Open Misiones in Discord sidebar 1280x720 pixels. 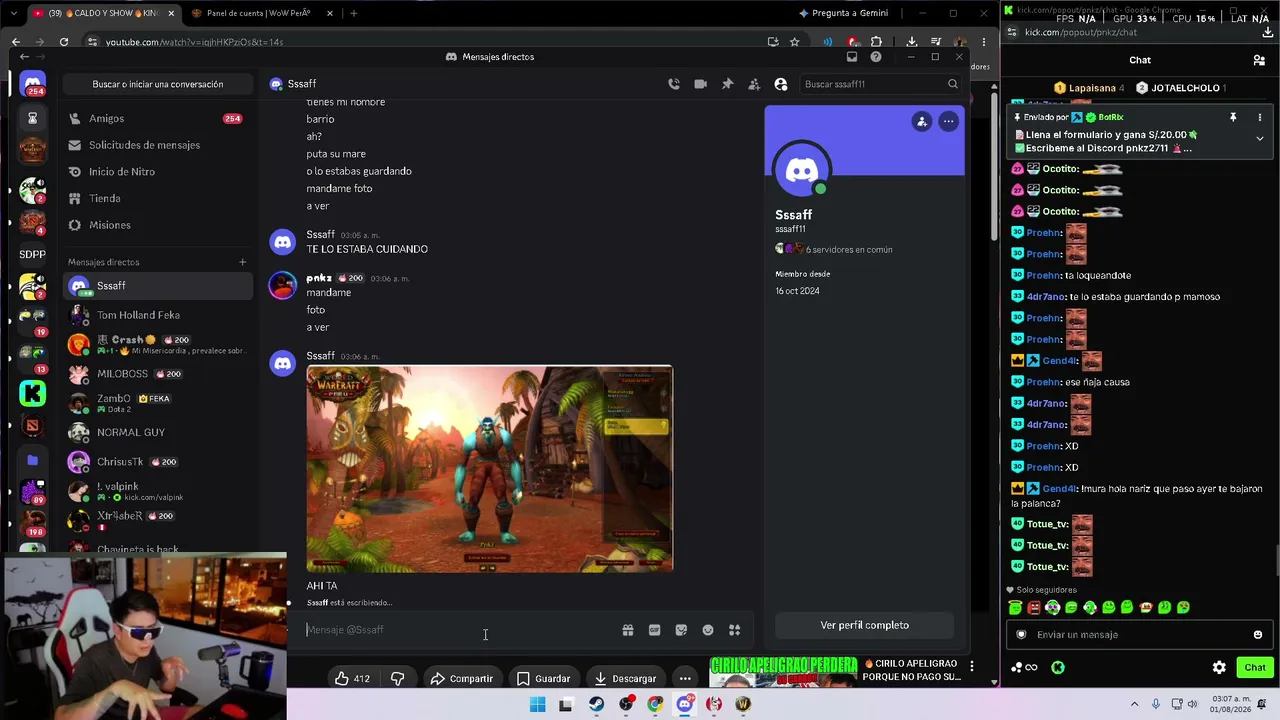coord(157,225)
